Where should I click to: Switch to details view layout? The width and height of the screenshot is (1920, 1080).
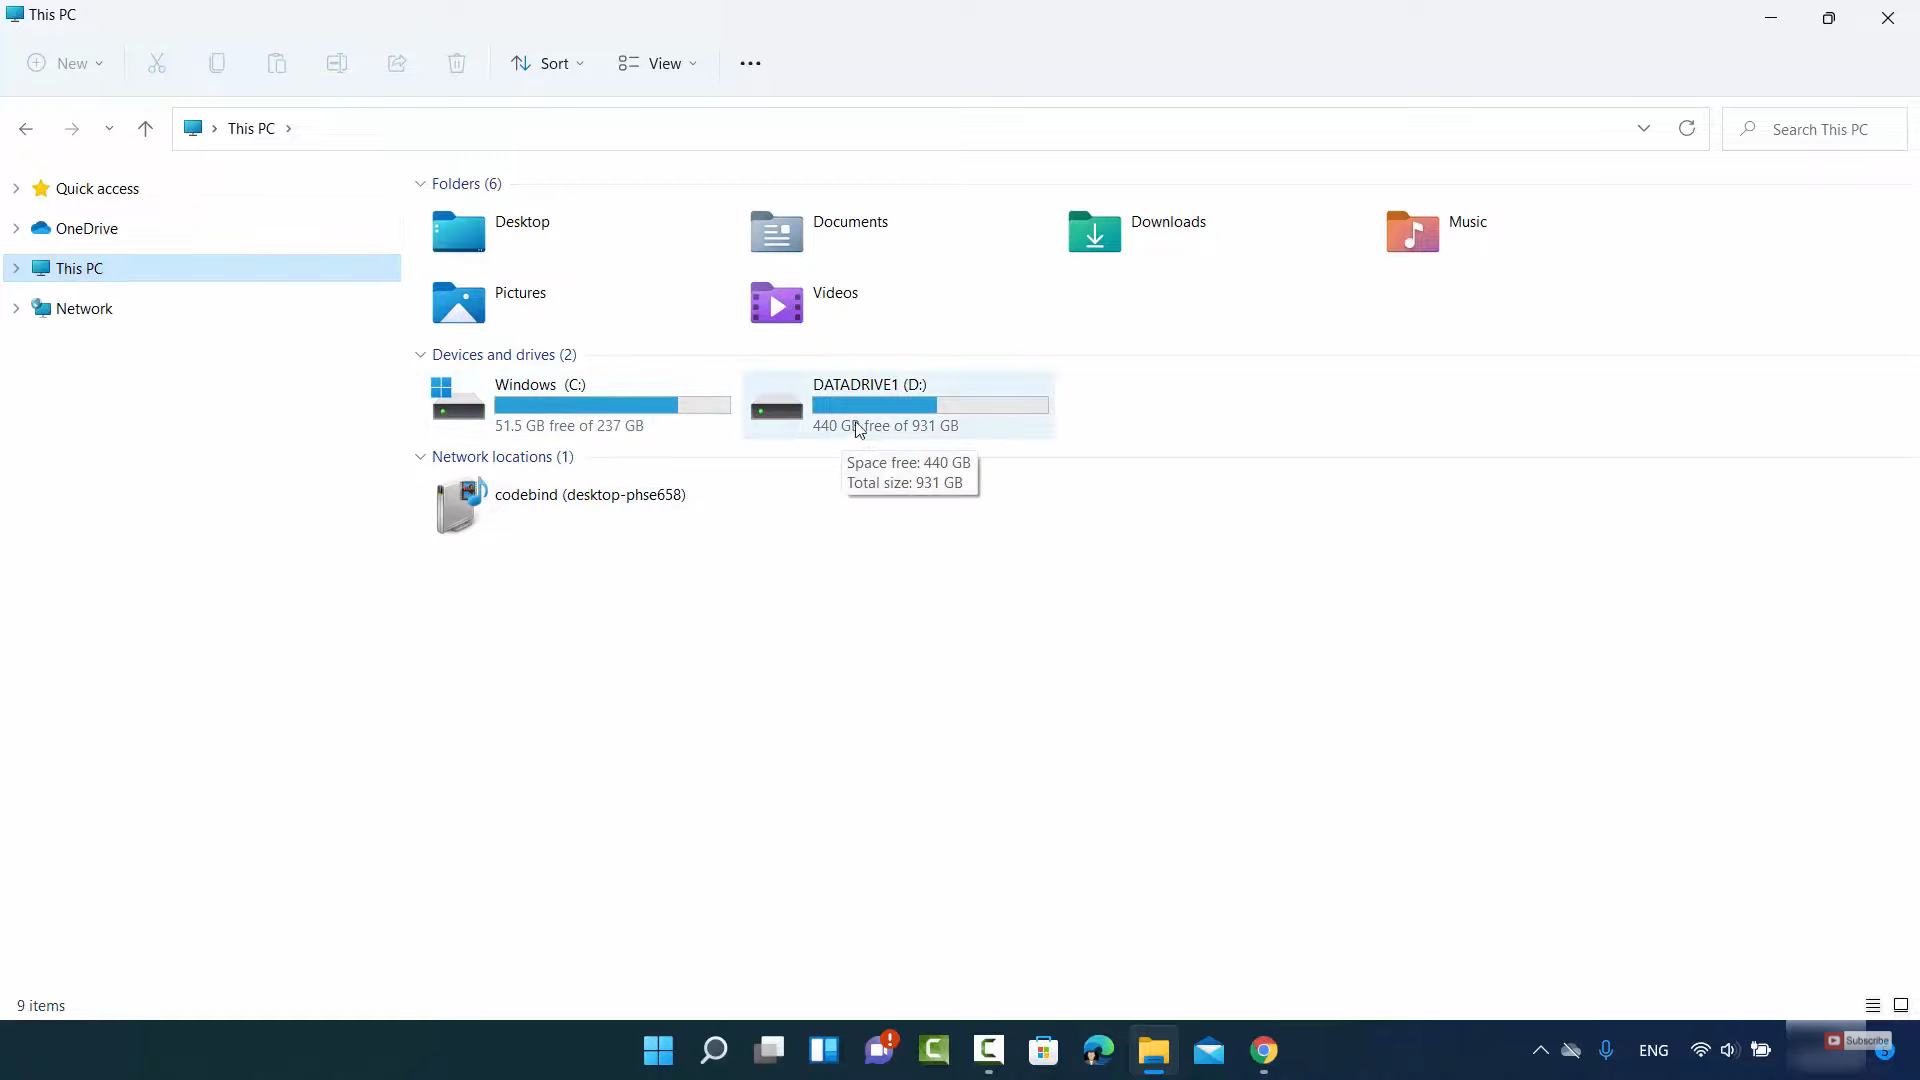1872,1005
